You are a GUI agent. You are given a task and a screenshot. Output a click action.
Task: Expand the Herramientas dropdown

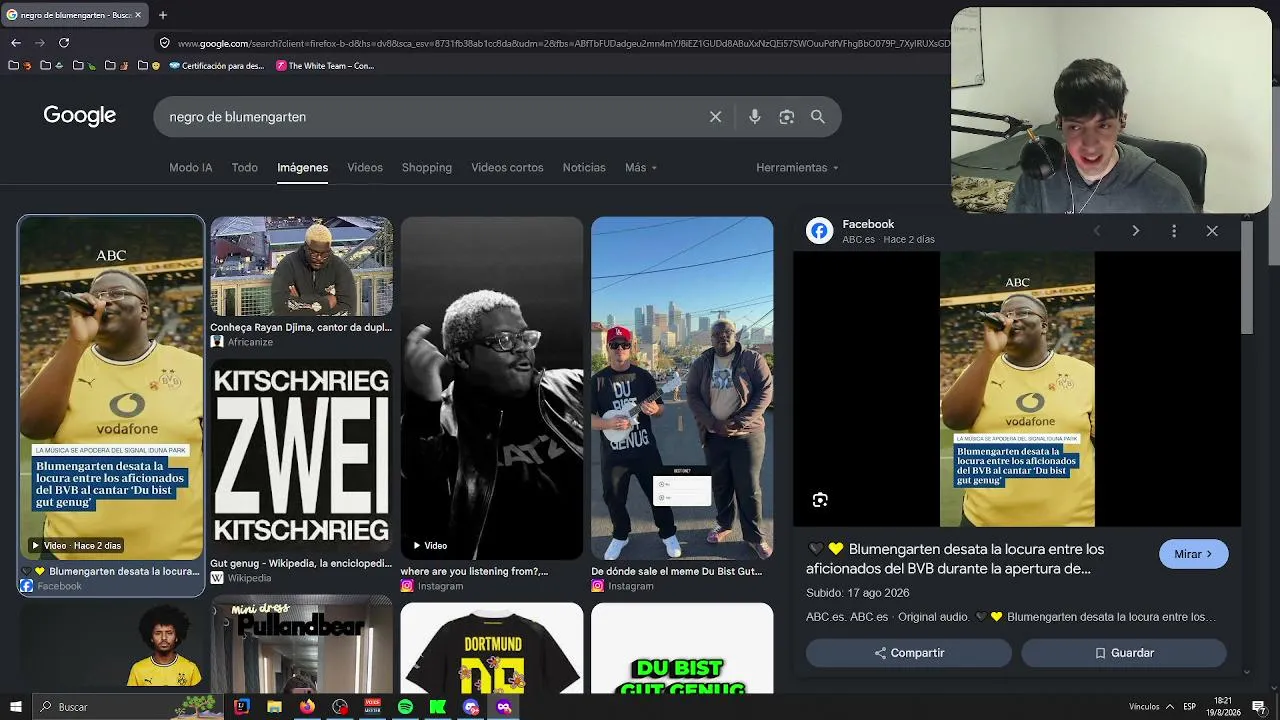[797, 167]
